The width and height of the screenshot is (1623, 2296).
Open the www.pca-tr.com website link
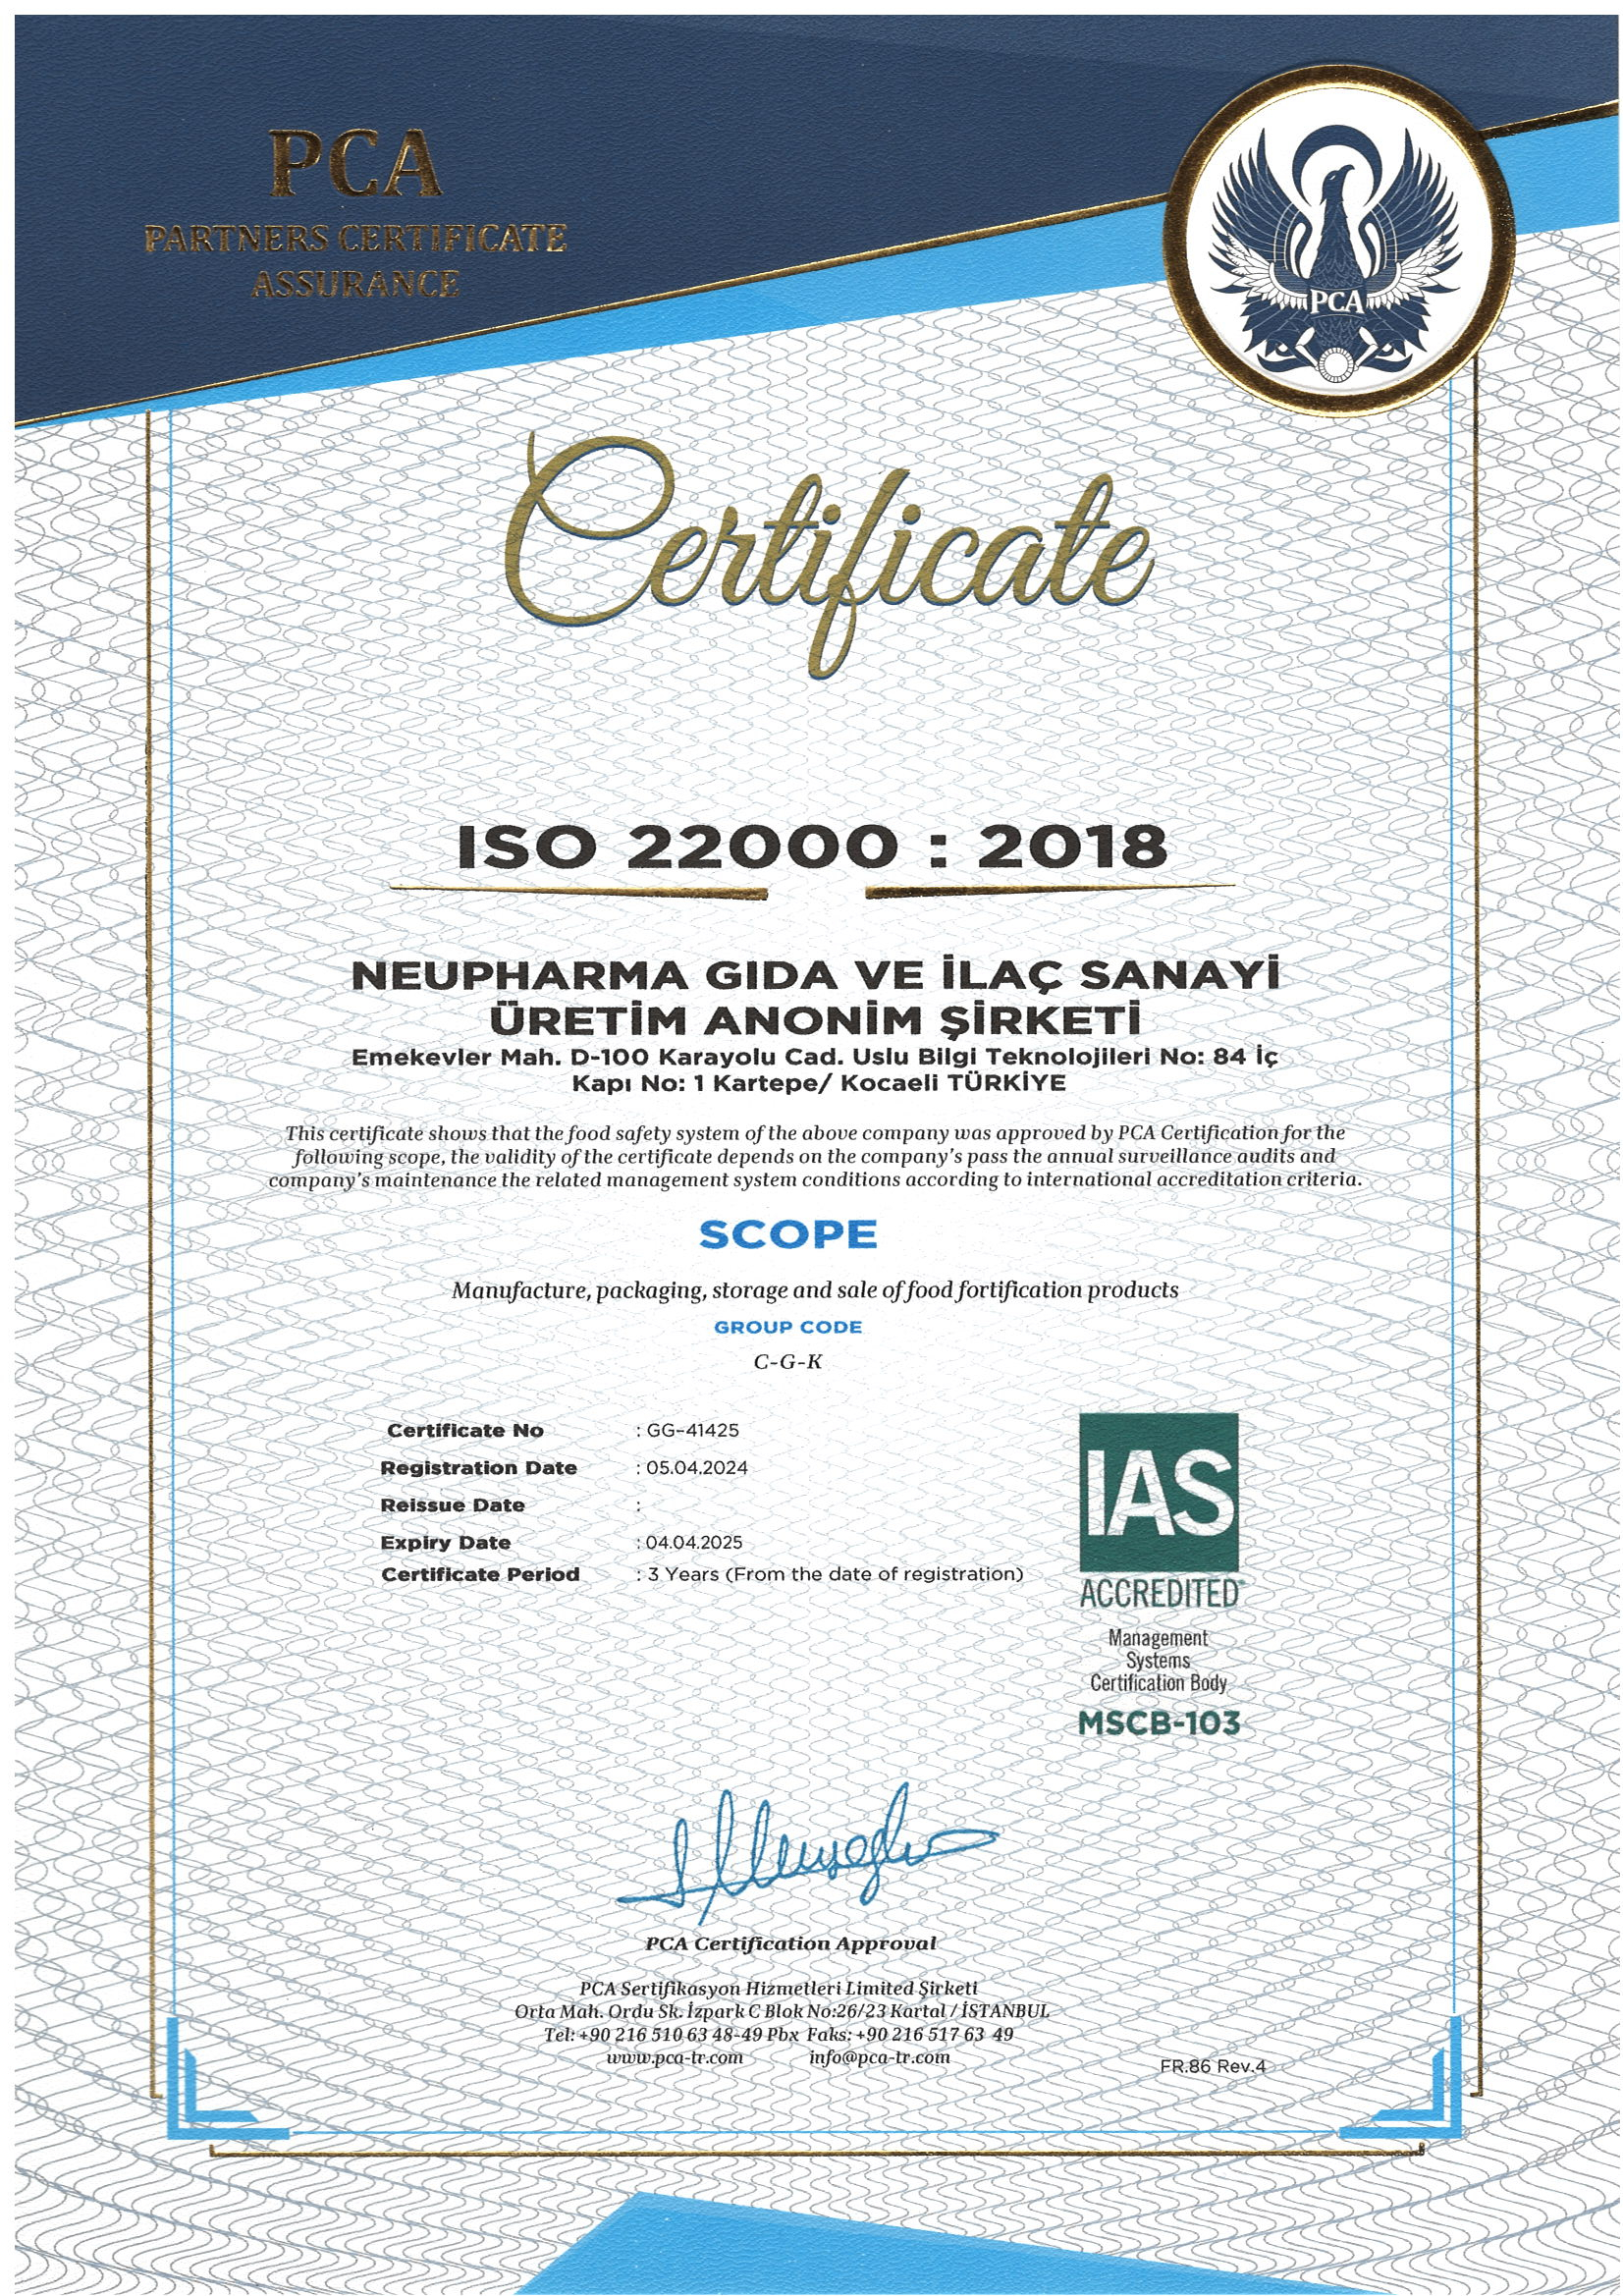[674, 2057]
